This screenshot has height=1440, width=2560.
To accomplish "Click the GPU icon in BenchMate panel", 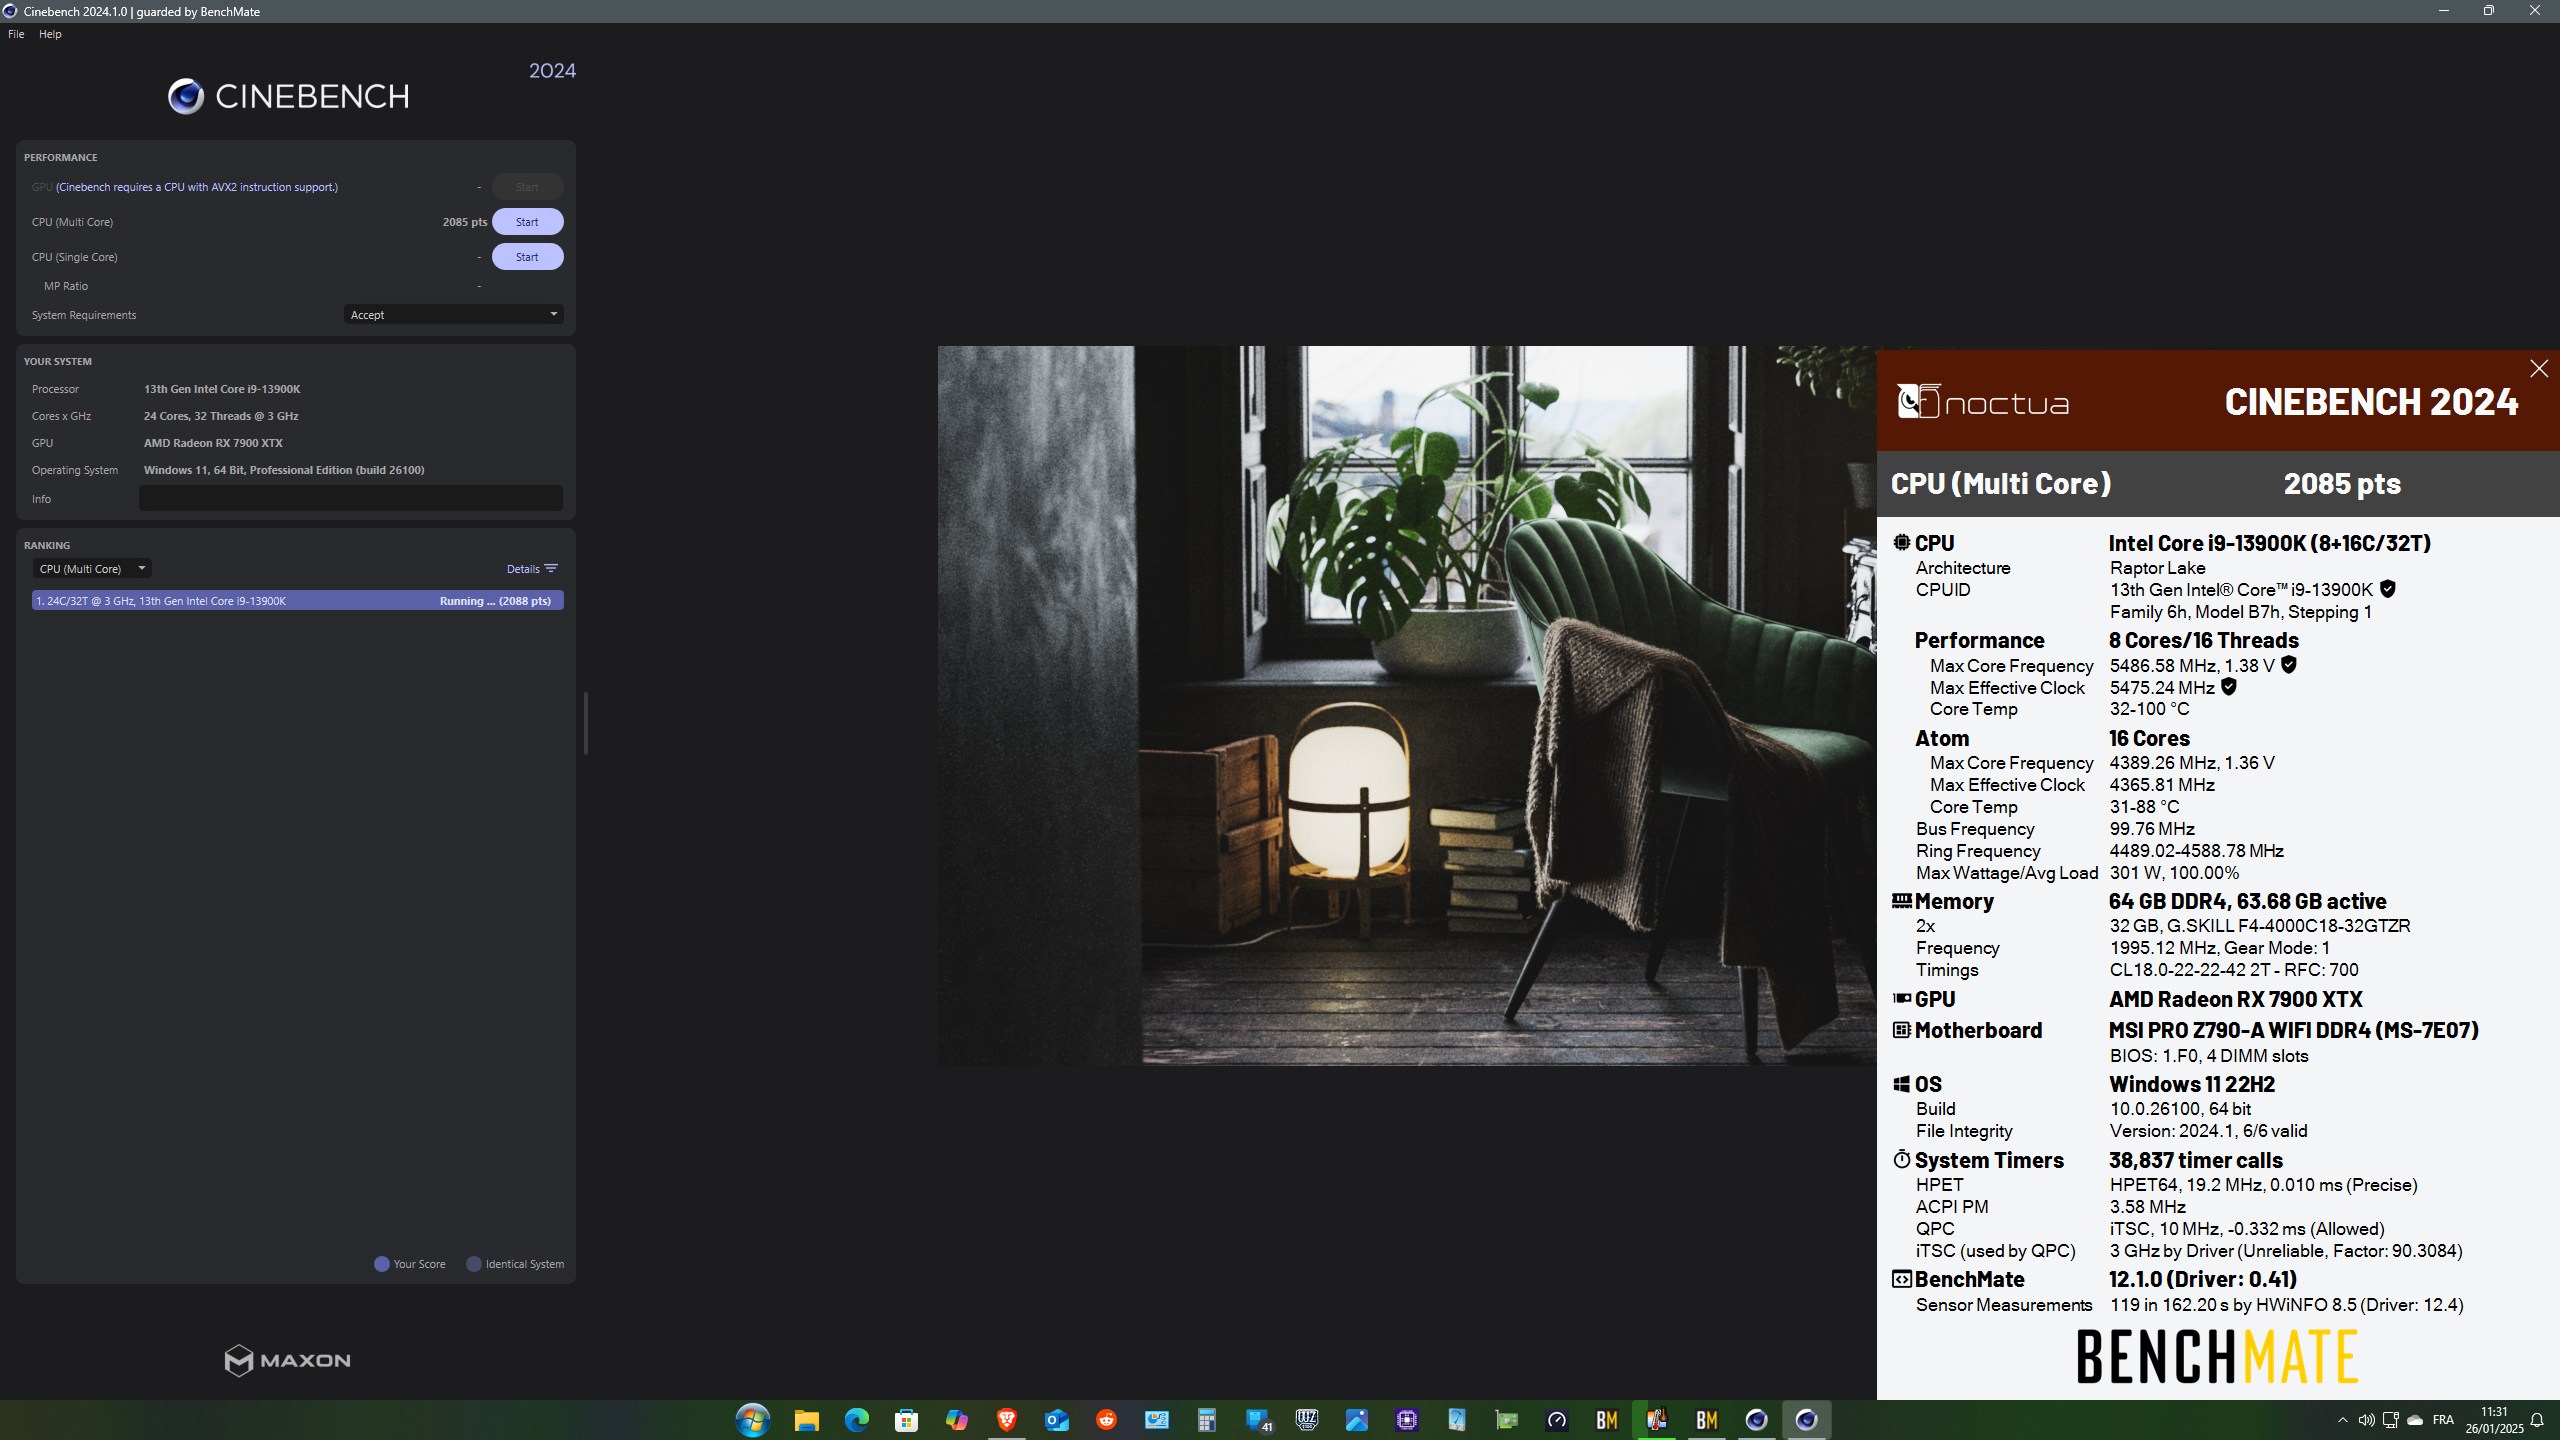I will (x=1901, y=998).
